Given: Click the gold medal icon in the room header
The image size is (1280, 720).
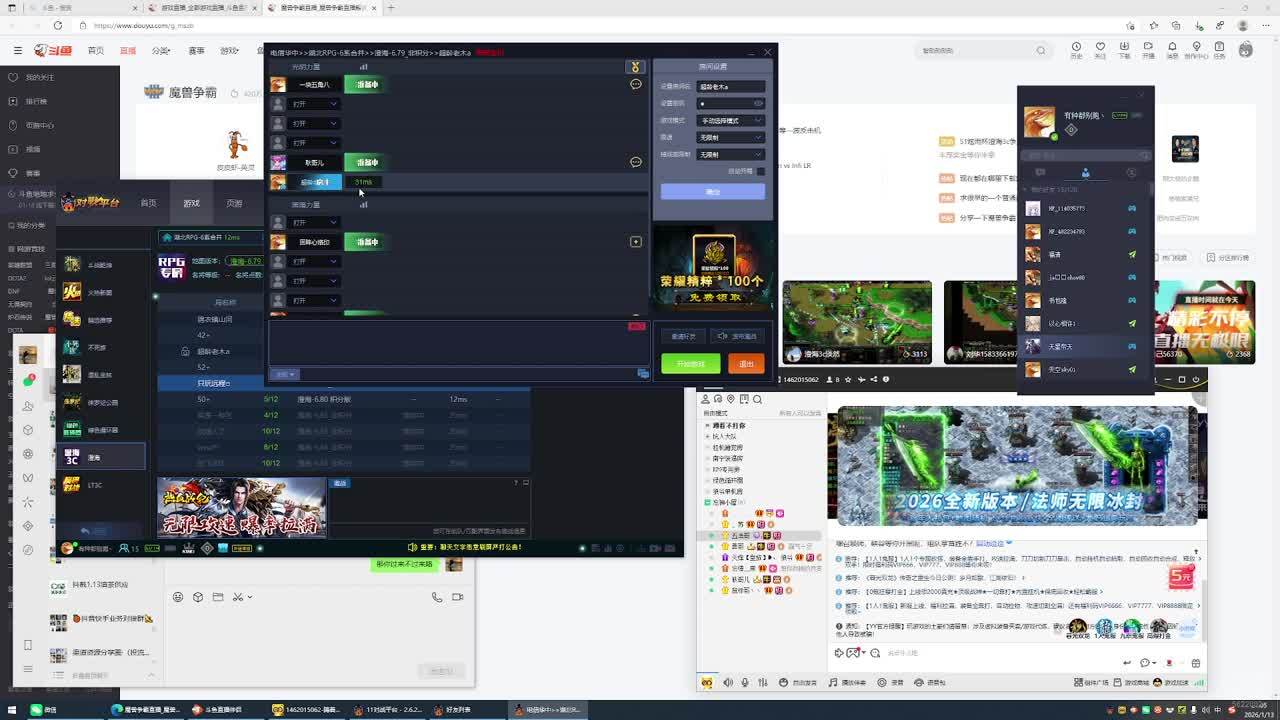Looking at the screenshot, I should (634, 67).
